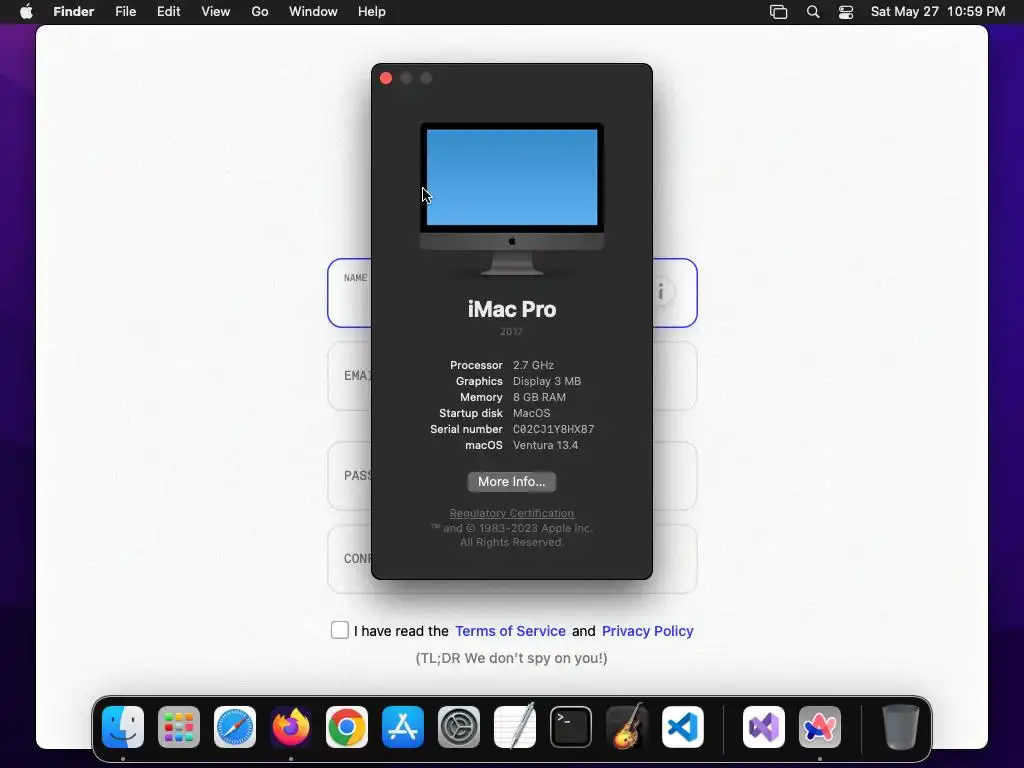Screen dimensions: 1024x768
Task: Open TextEdit from the dock
Action: 515,727
